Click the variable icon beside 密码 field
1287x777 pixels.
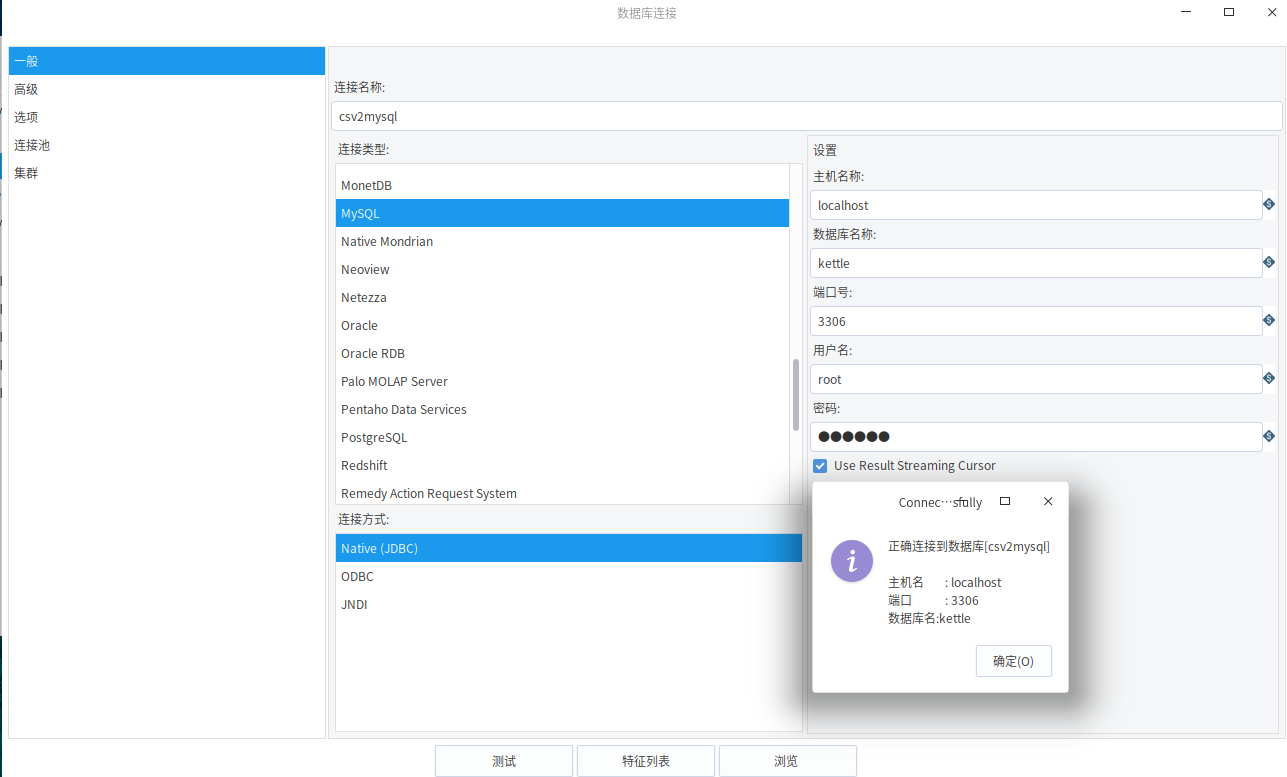[x=1269, y=436]
